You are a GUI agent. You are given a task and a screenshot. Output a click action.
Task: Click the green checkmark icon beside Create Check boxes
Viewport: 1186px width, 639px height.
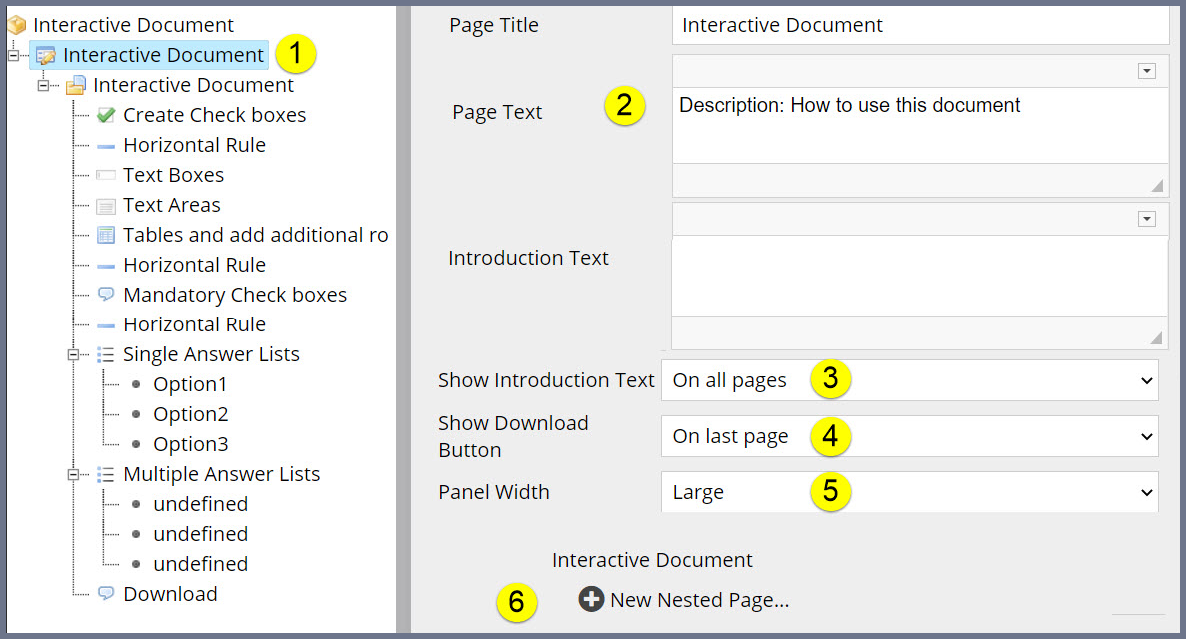pos(105,114)
